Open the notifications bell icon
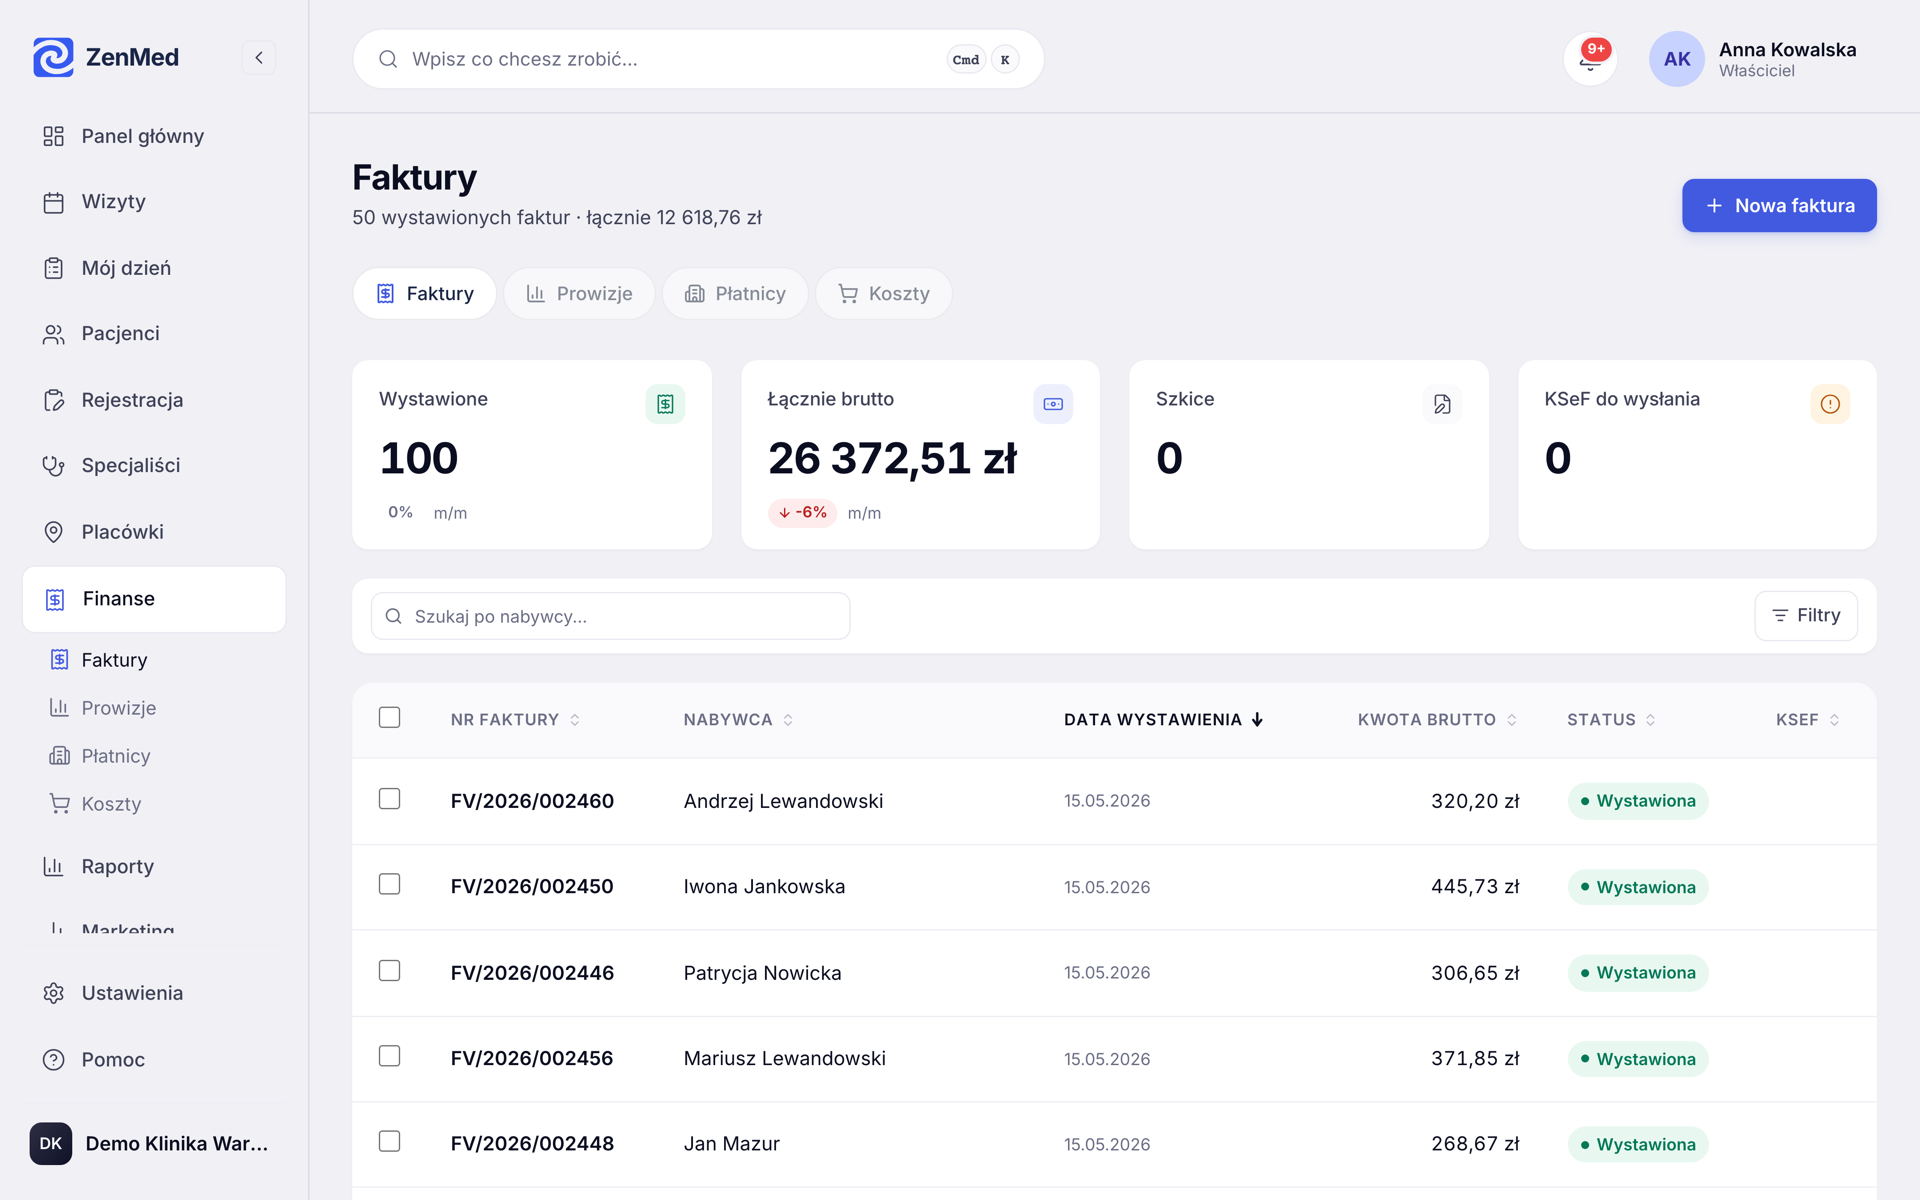The height and width of the screenshot is (1200, 1920). click(1590, 59)
